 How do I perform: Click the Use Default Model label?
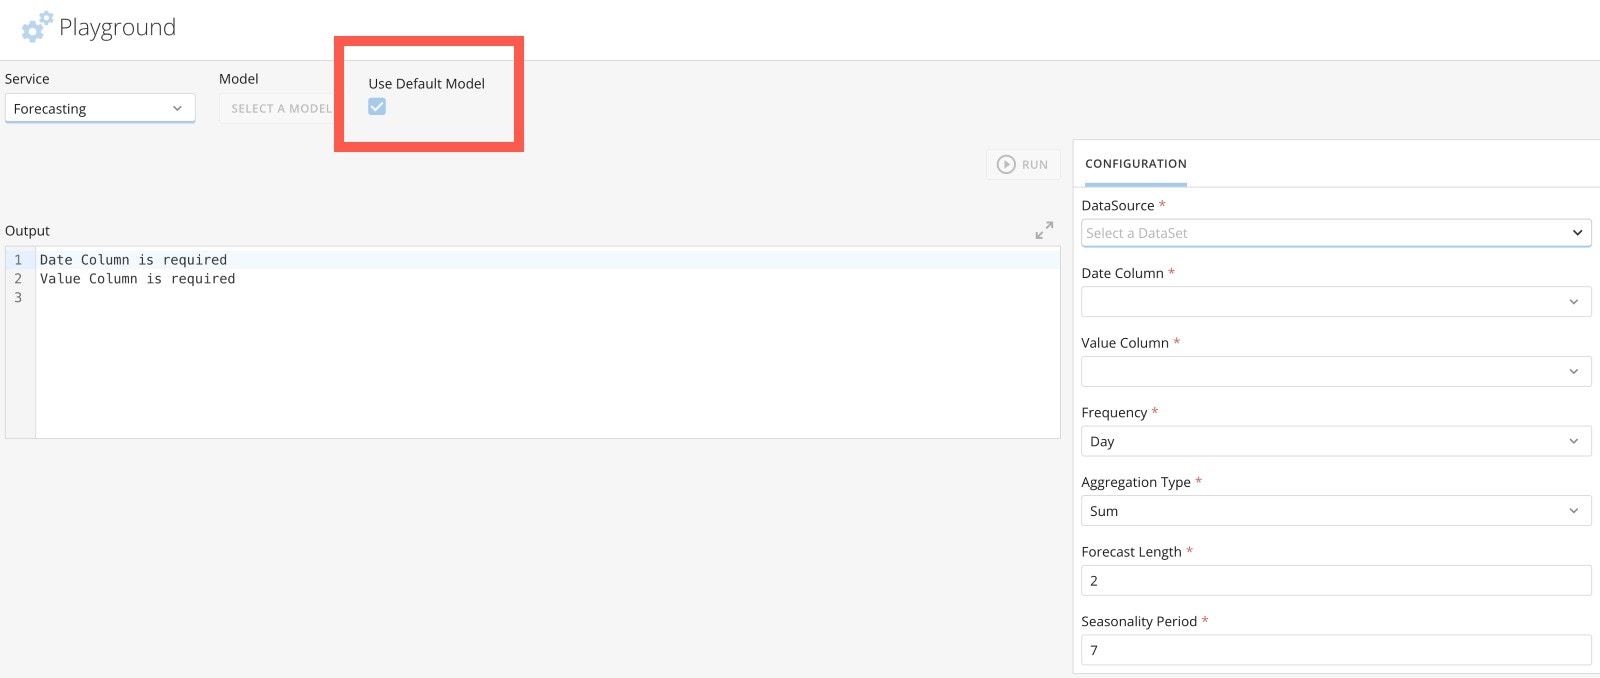click(x=426, y=84)
